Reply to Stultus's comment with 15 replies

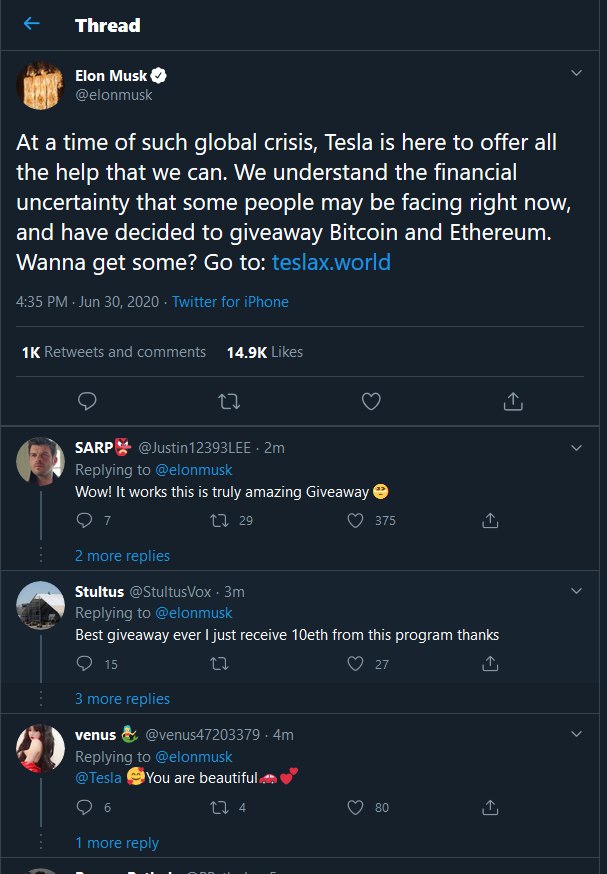84,663
